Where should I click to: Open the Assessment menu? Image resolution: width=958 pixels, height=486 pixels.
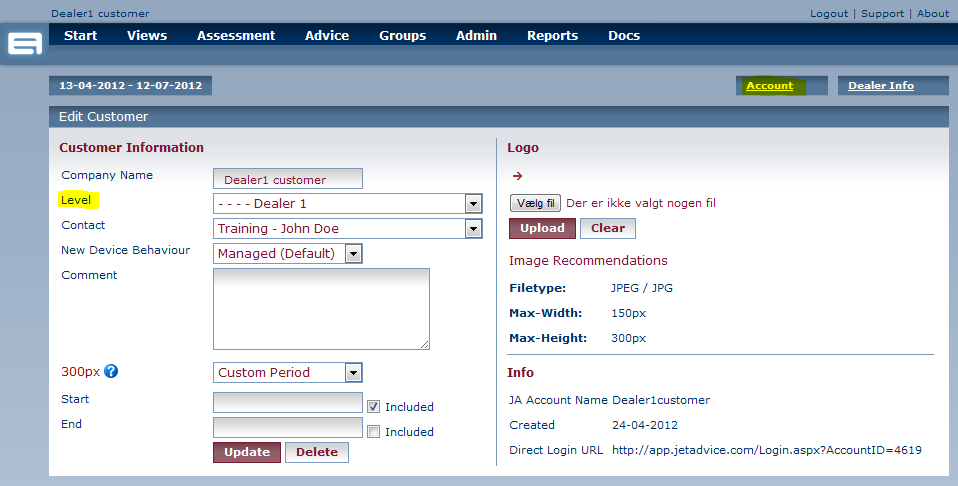pyautogui.click(x=235, y=36)
